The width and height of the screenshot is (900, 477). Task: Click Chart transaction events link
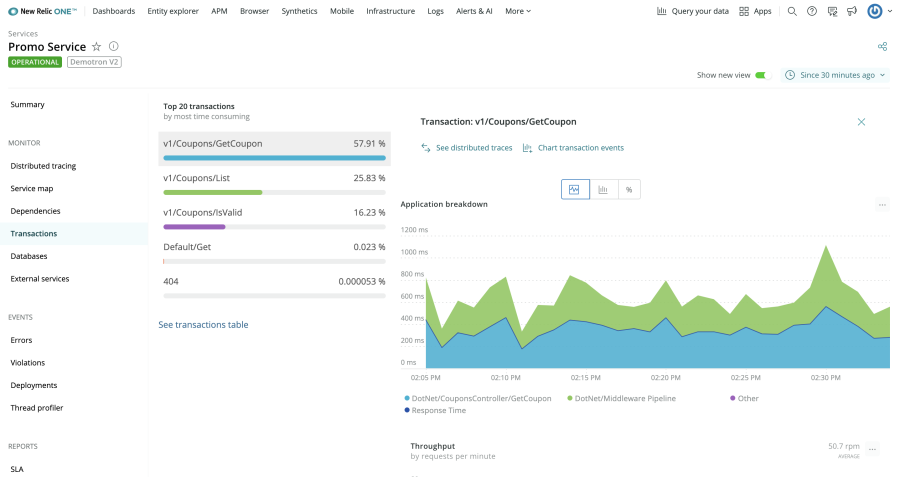[x=573, y=148]
